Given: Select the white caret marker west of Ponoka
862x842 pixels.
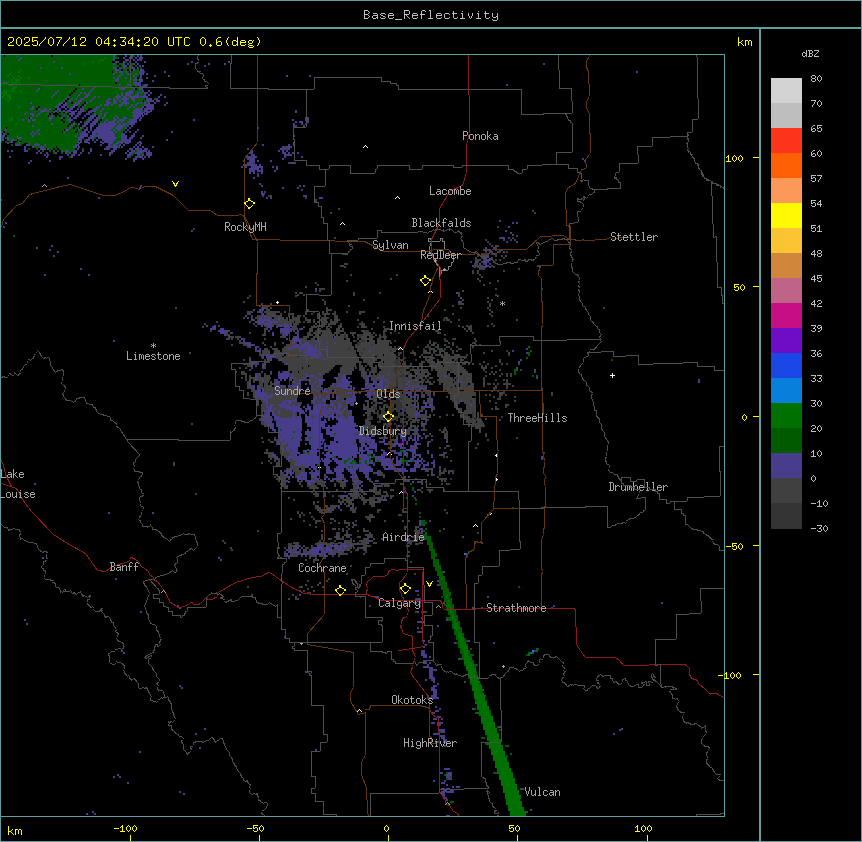Looking at the screenshot, I should [365, 147].
